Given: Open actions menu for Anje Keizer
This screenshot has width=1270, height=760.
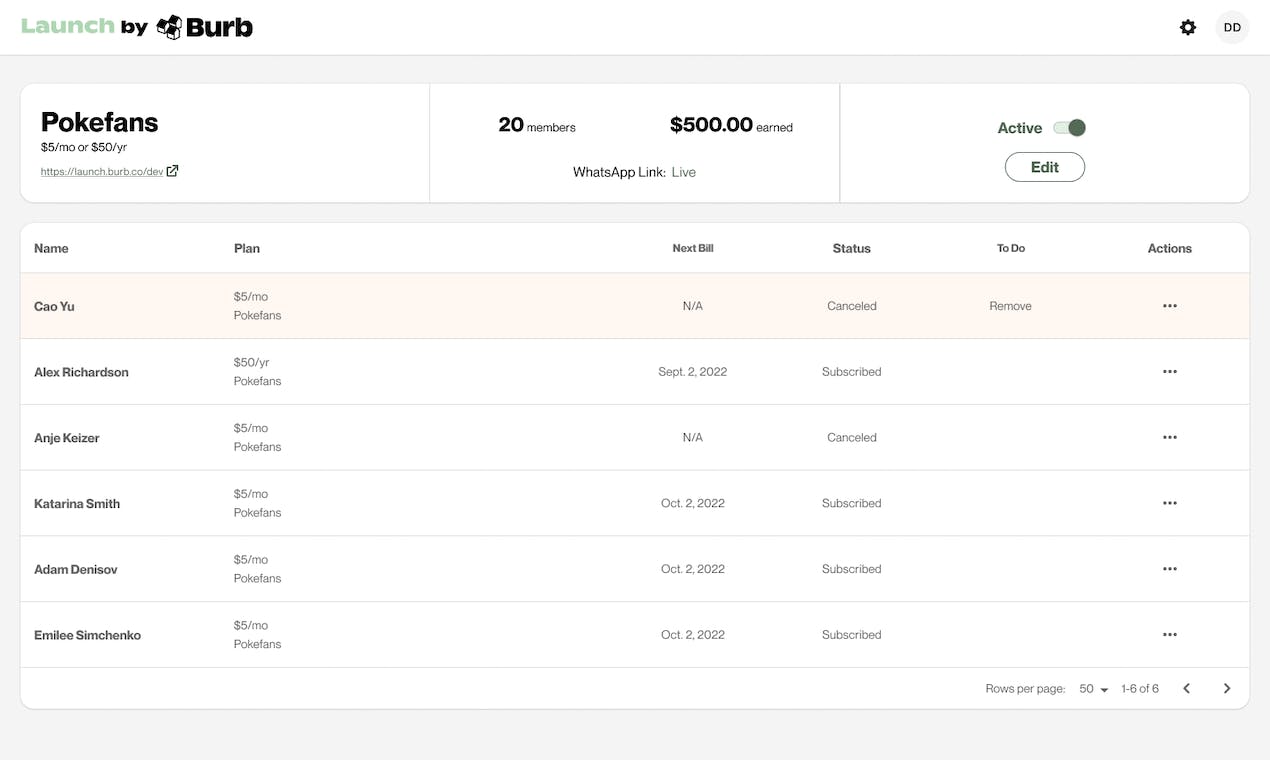Looking at the screenshot, I should [1170, 438].
